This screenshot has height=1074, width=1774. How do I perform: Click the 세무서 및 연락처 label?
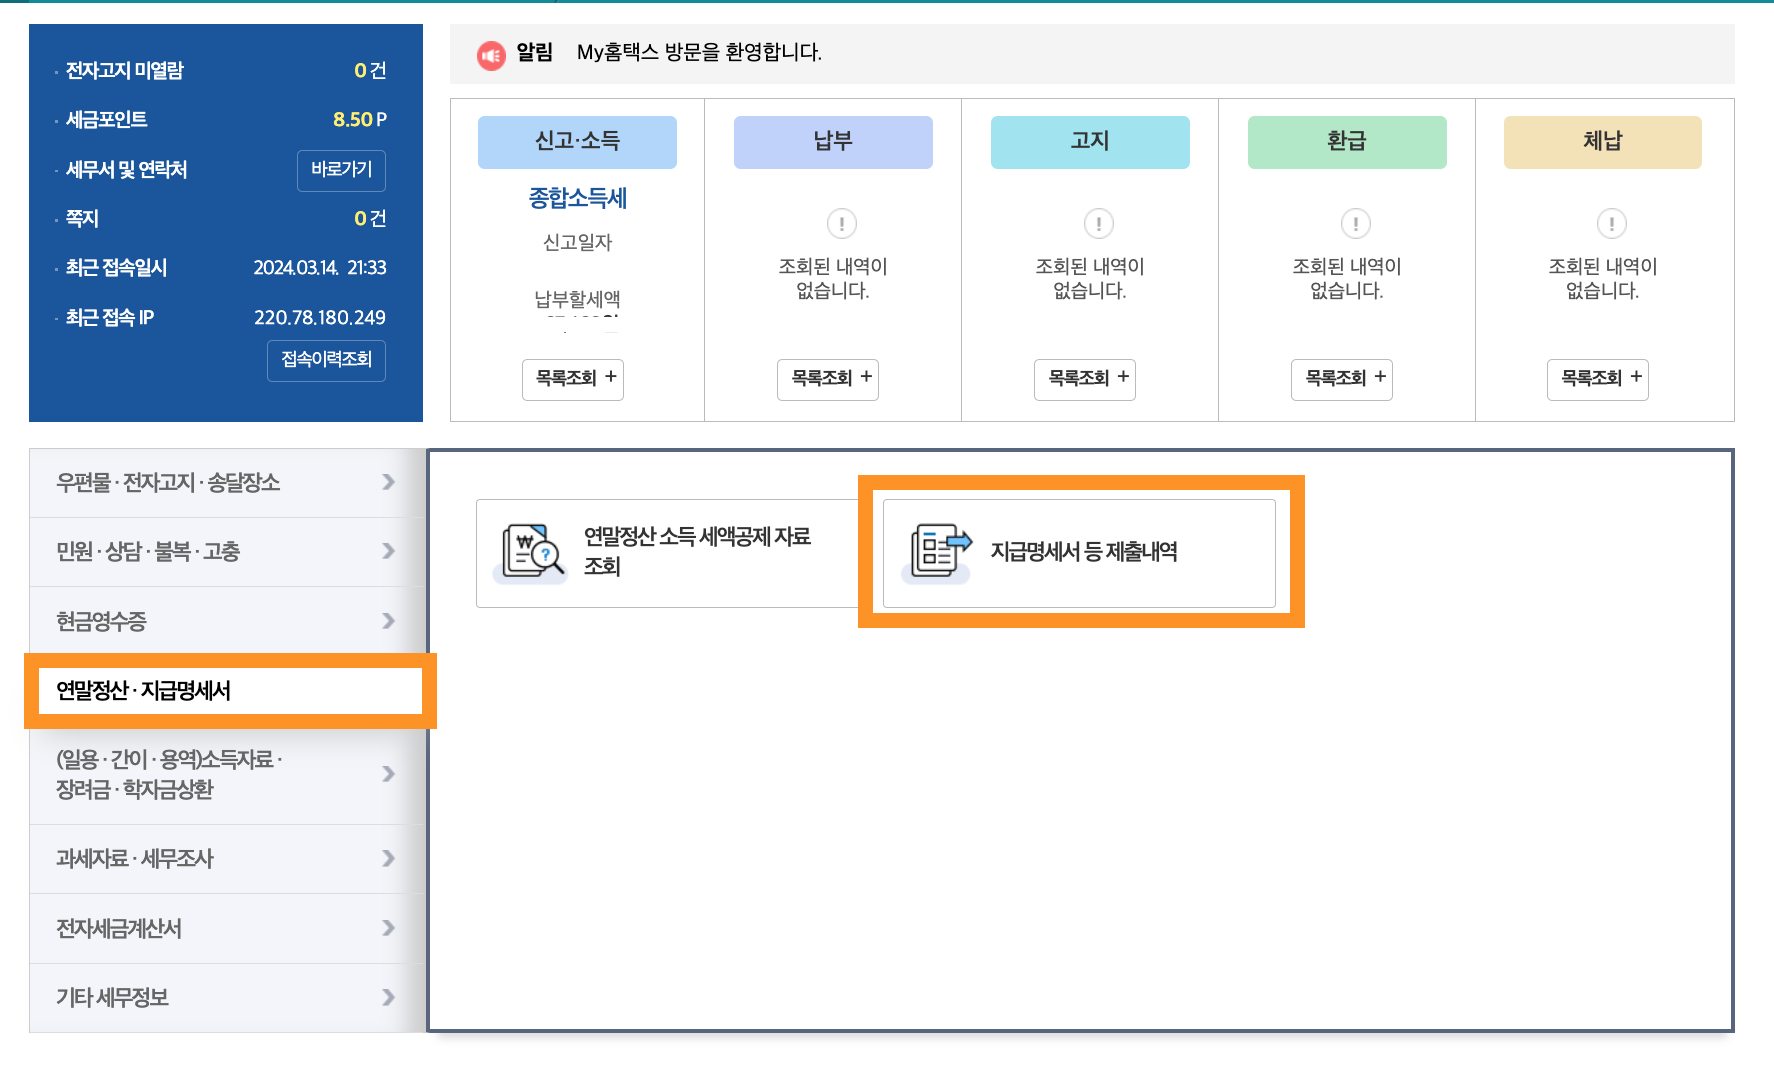click(127, 170)
